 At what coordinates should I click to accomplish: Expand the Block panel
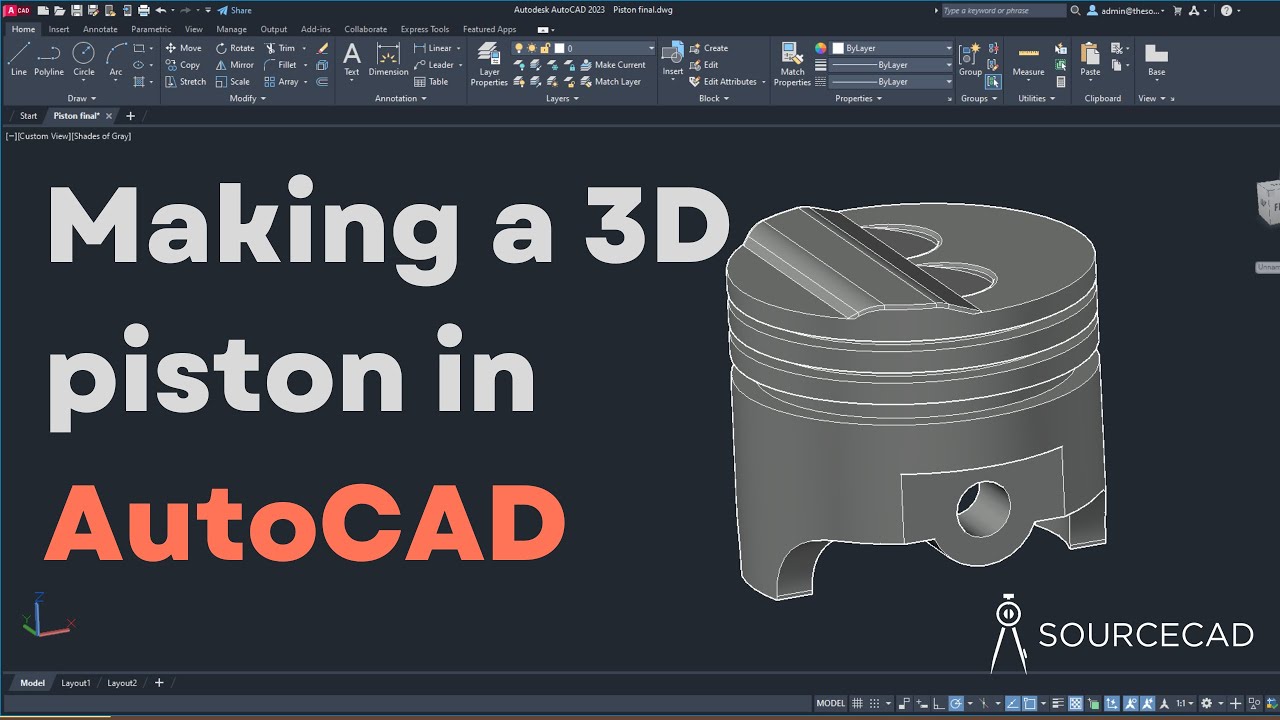(x=714, y=98)
